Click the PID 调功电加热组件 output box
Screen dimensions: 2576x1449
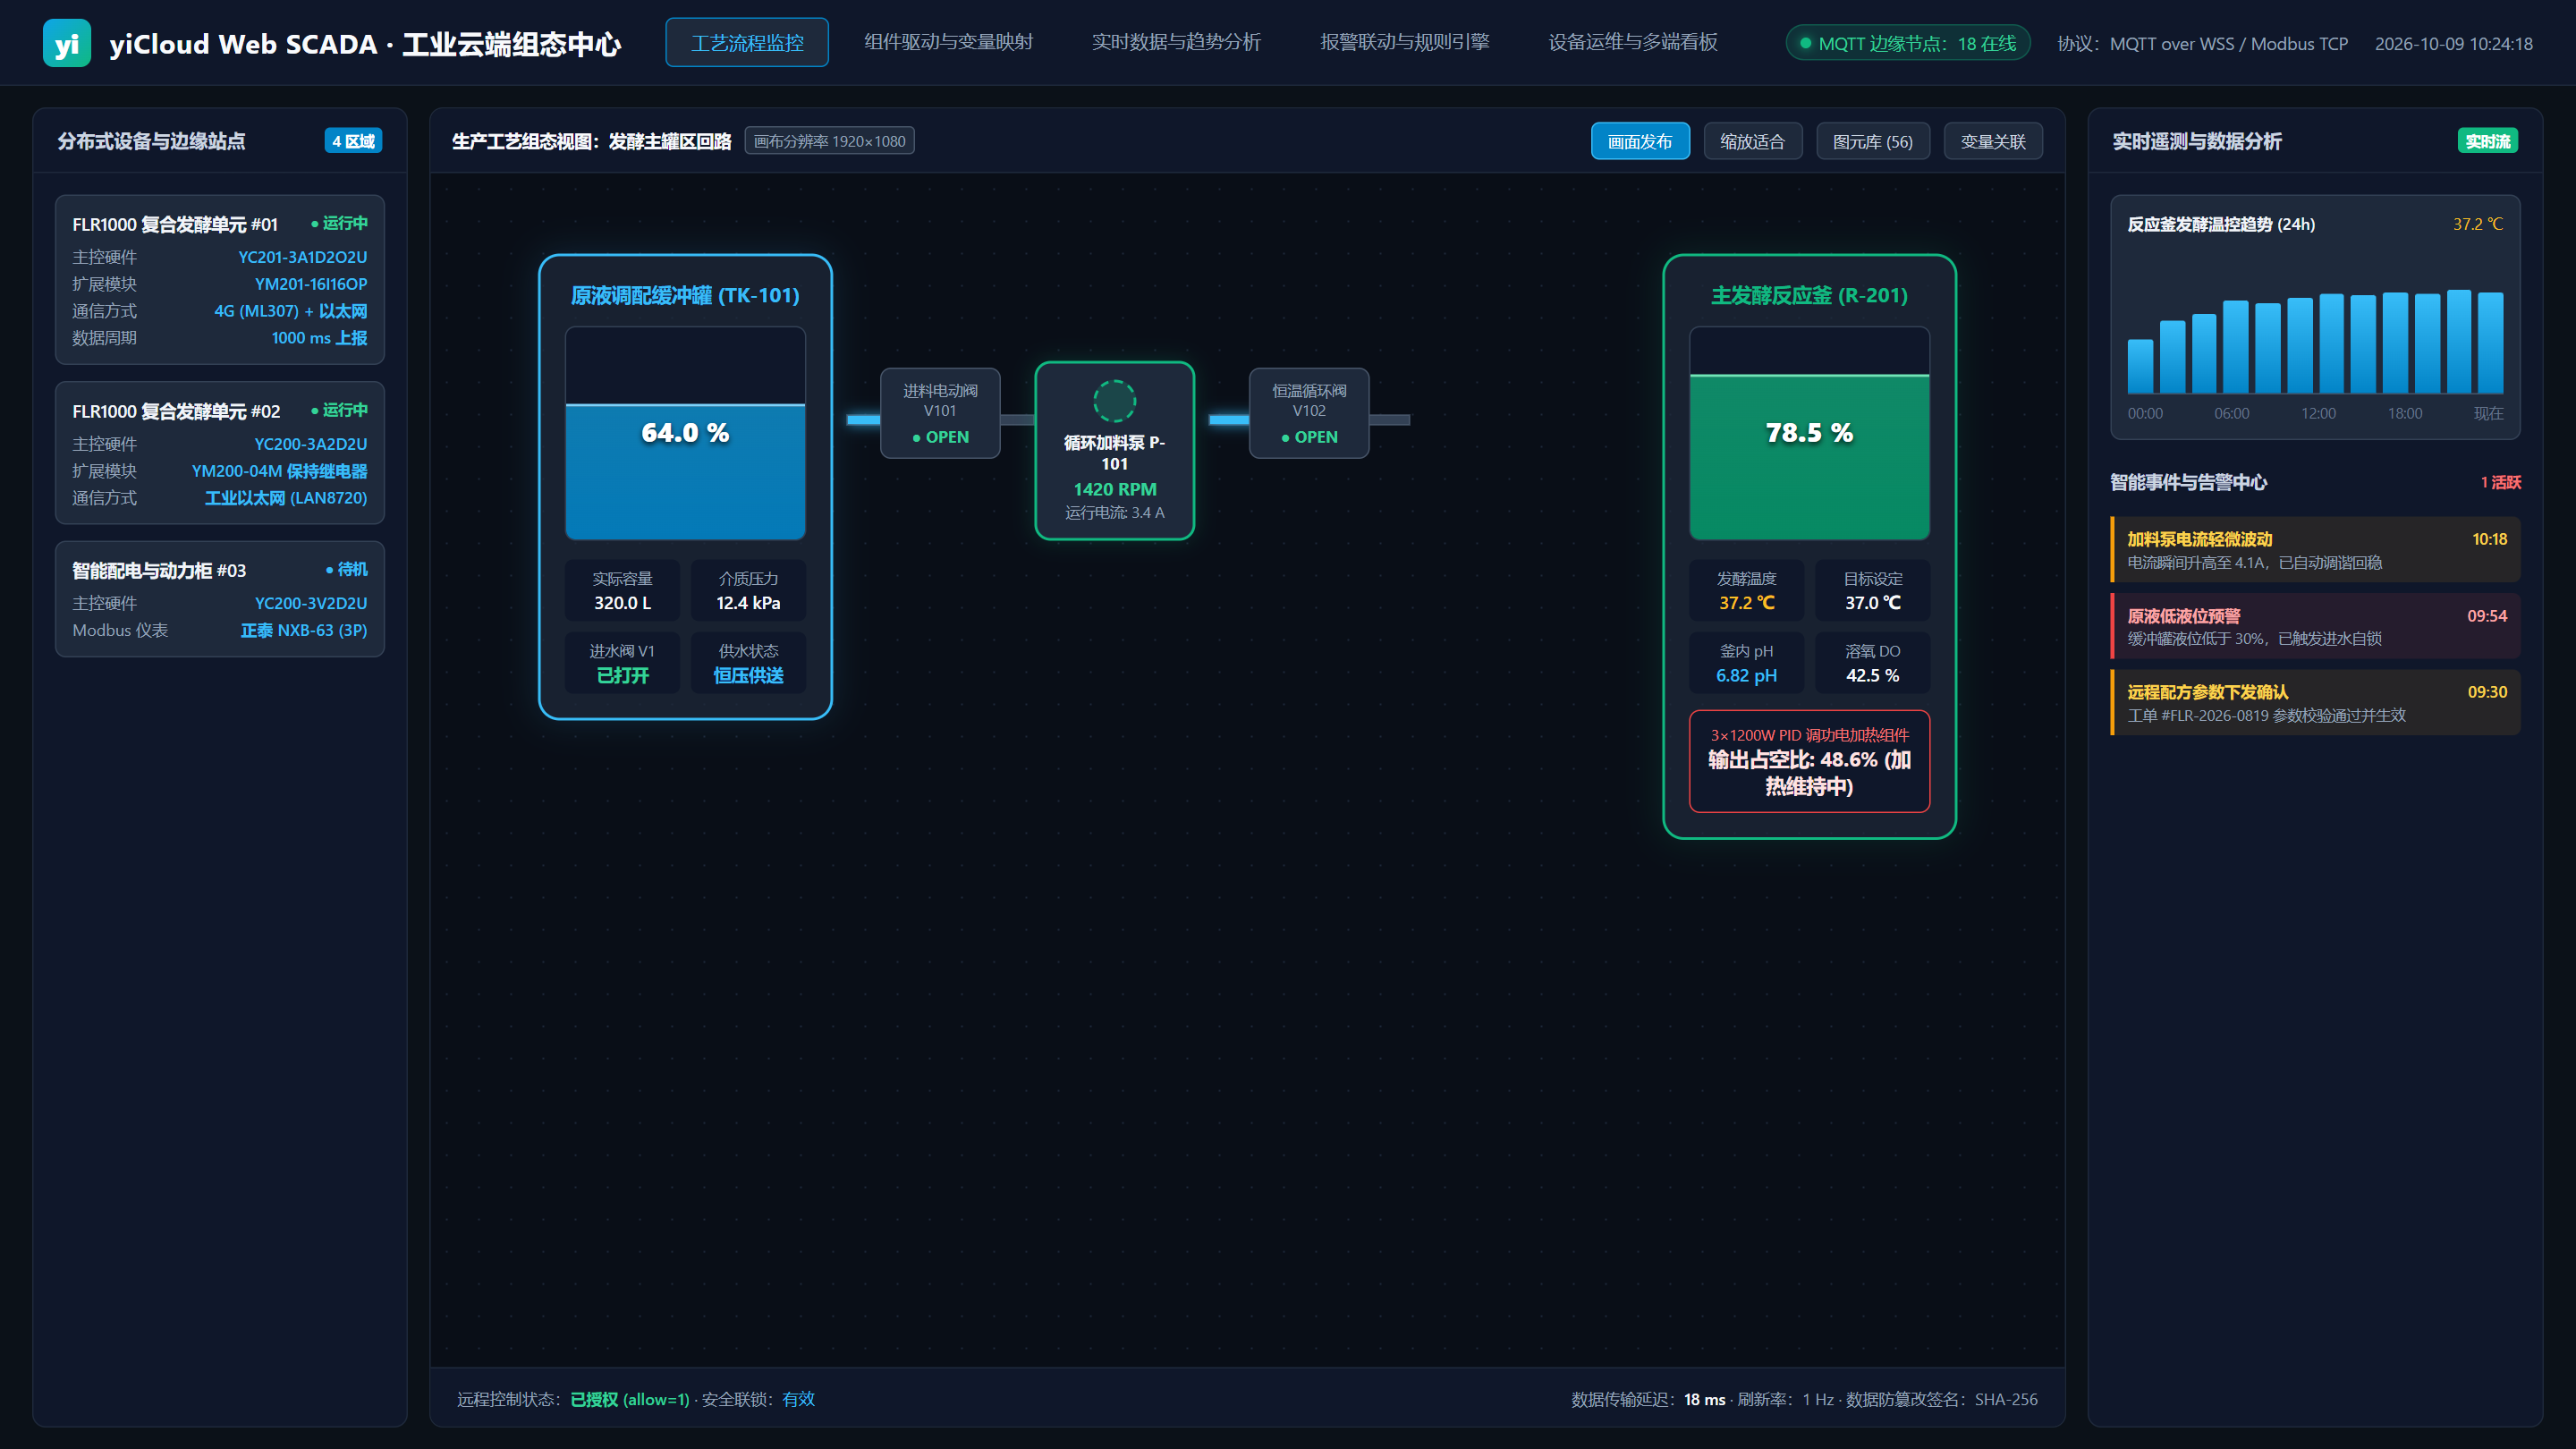(1809, 761)
